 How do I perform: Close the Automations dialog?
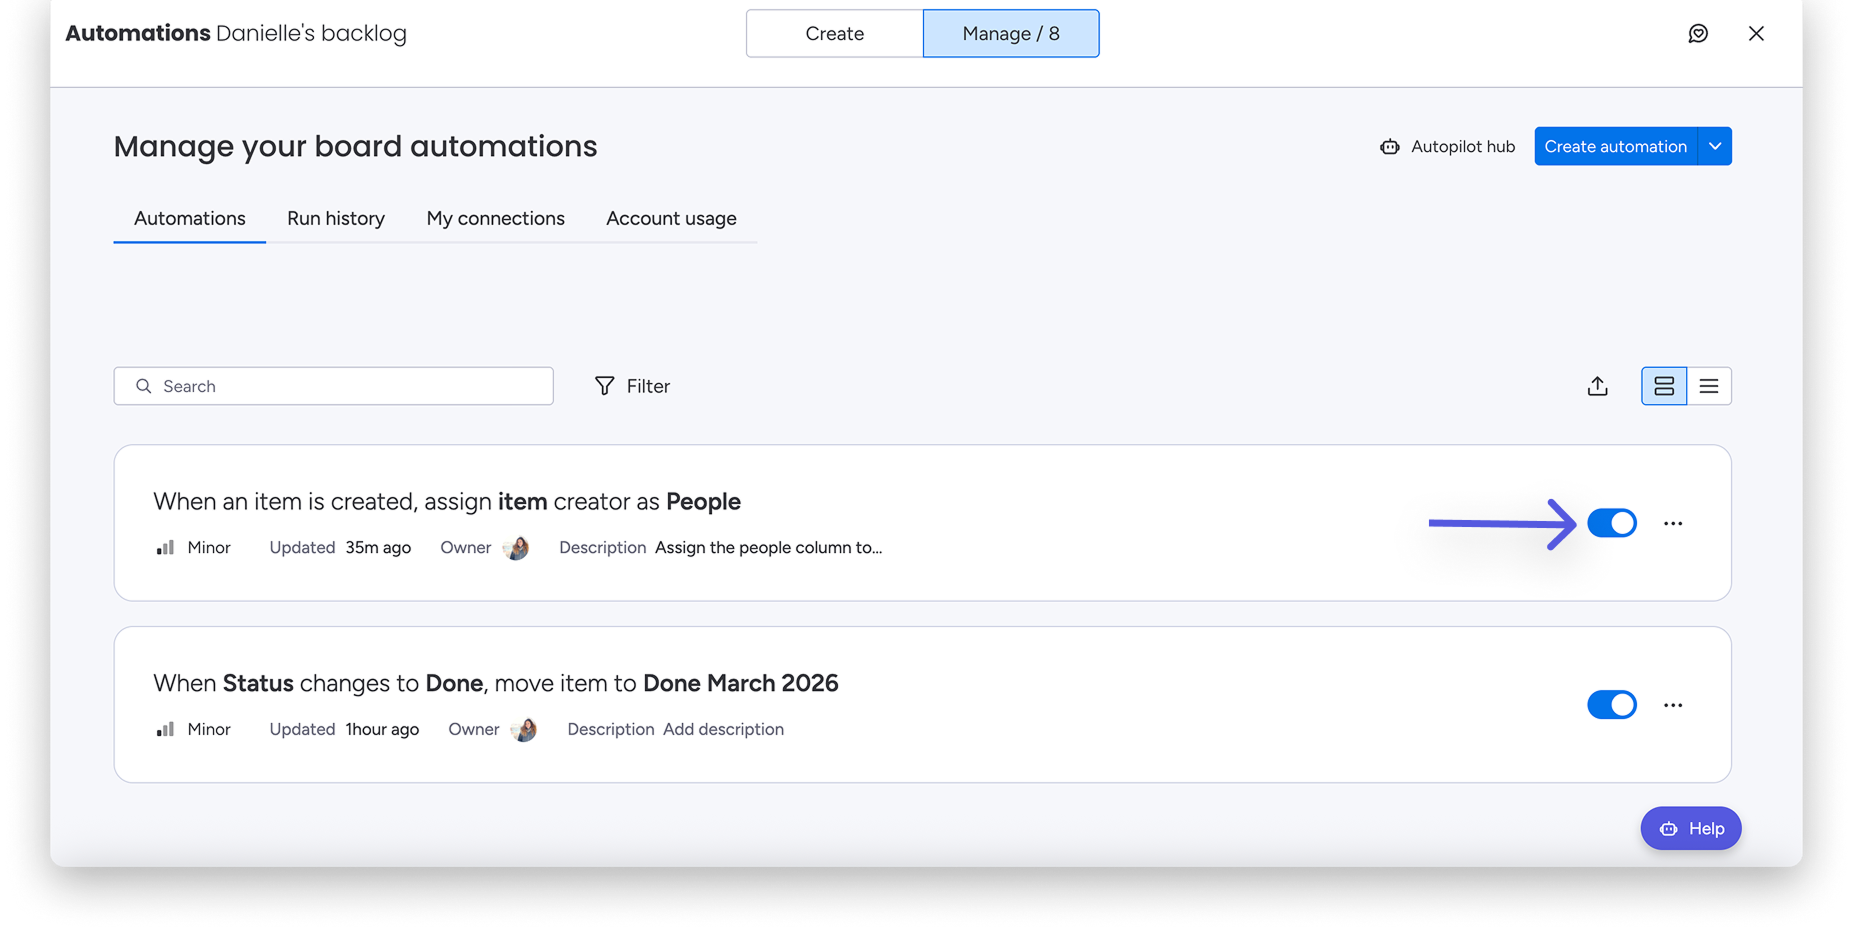(x=1756, y=34)
